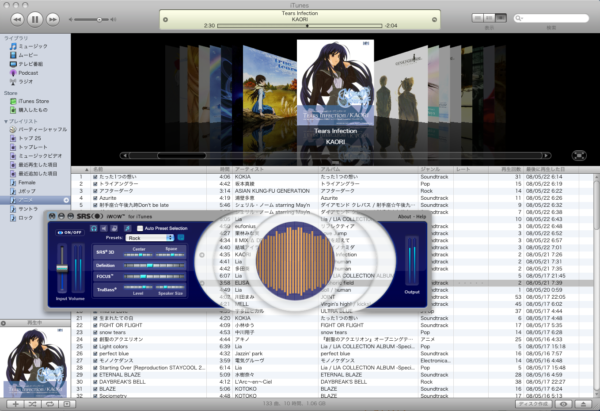Sort tracks by ジャンル column header

pos(435,169)
